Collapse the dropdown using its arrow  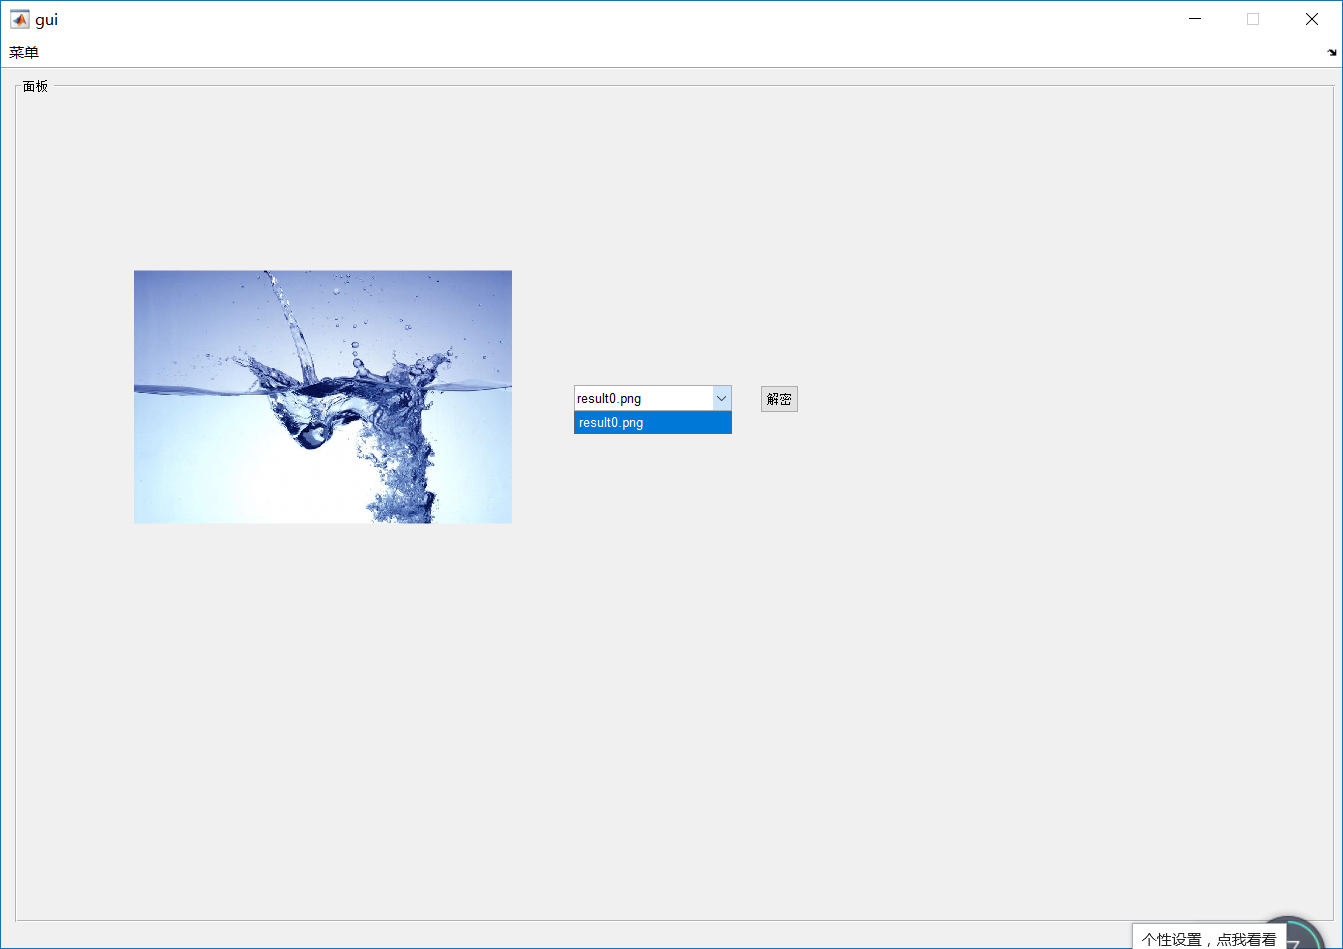click(x=722, y=398)
